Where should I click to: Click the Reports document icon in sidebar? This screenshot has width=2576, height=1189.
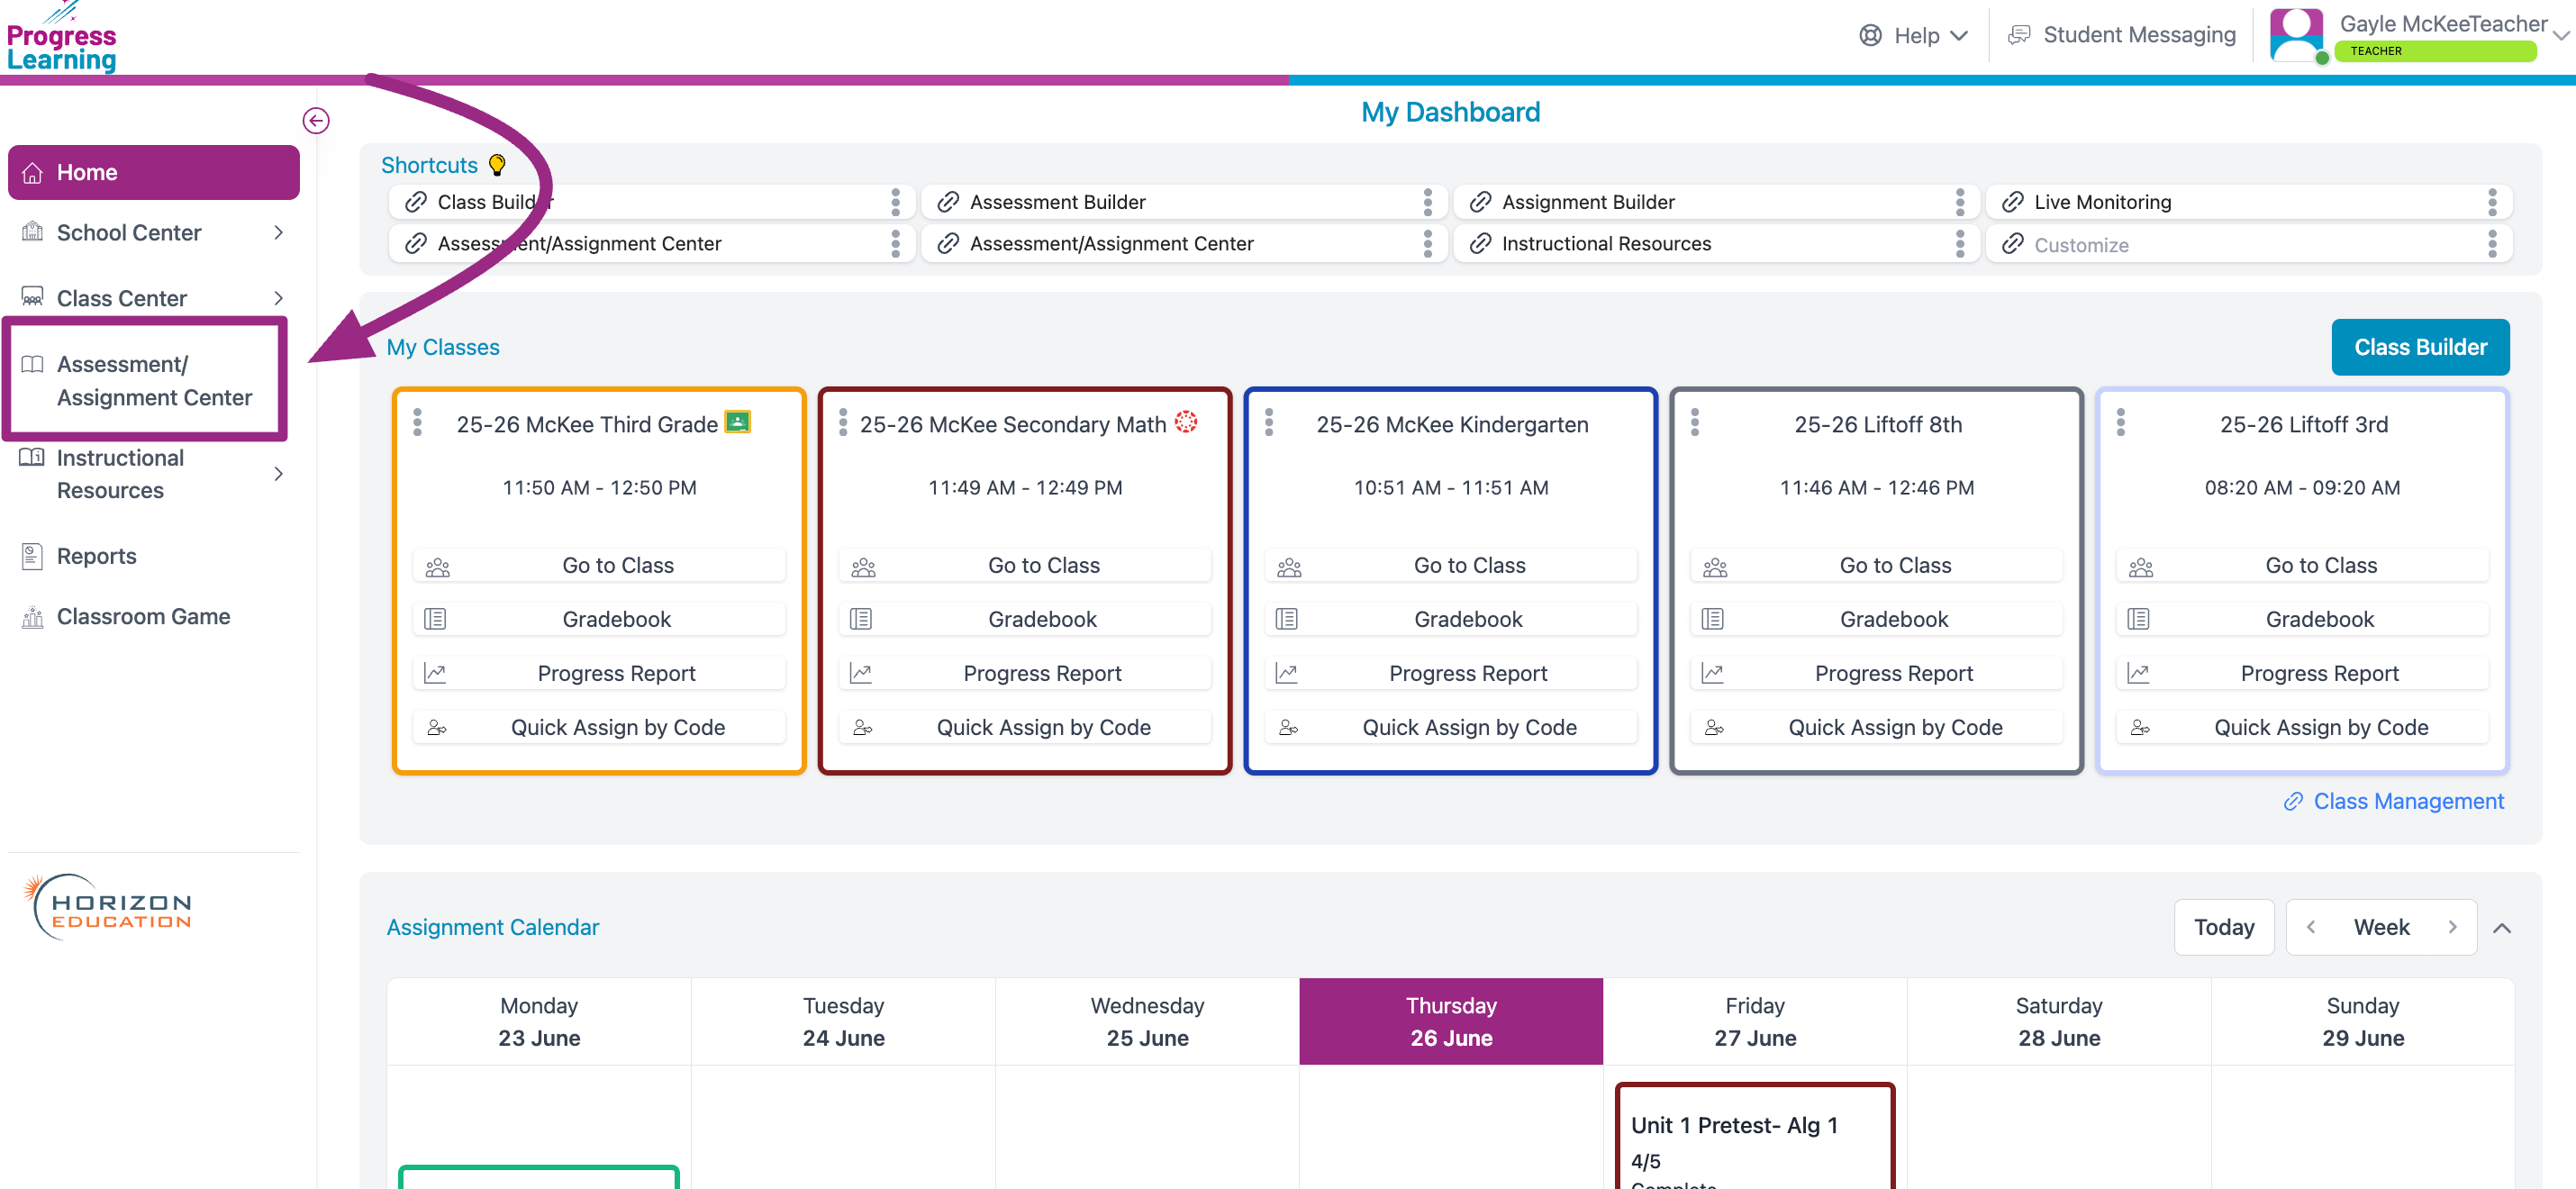[x=32, y=556]
